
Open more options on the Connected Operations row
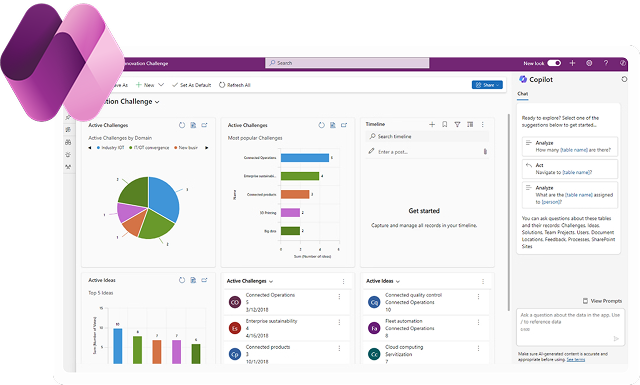339,296
